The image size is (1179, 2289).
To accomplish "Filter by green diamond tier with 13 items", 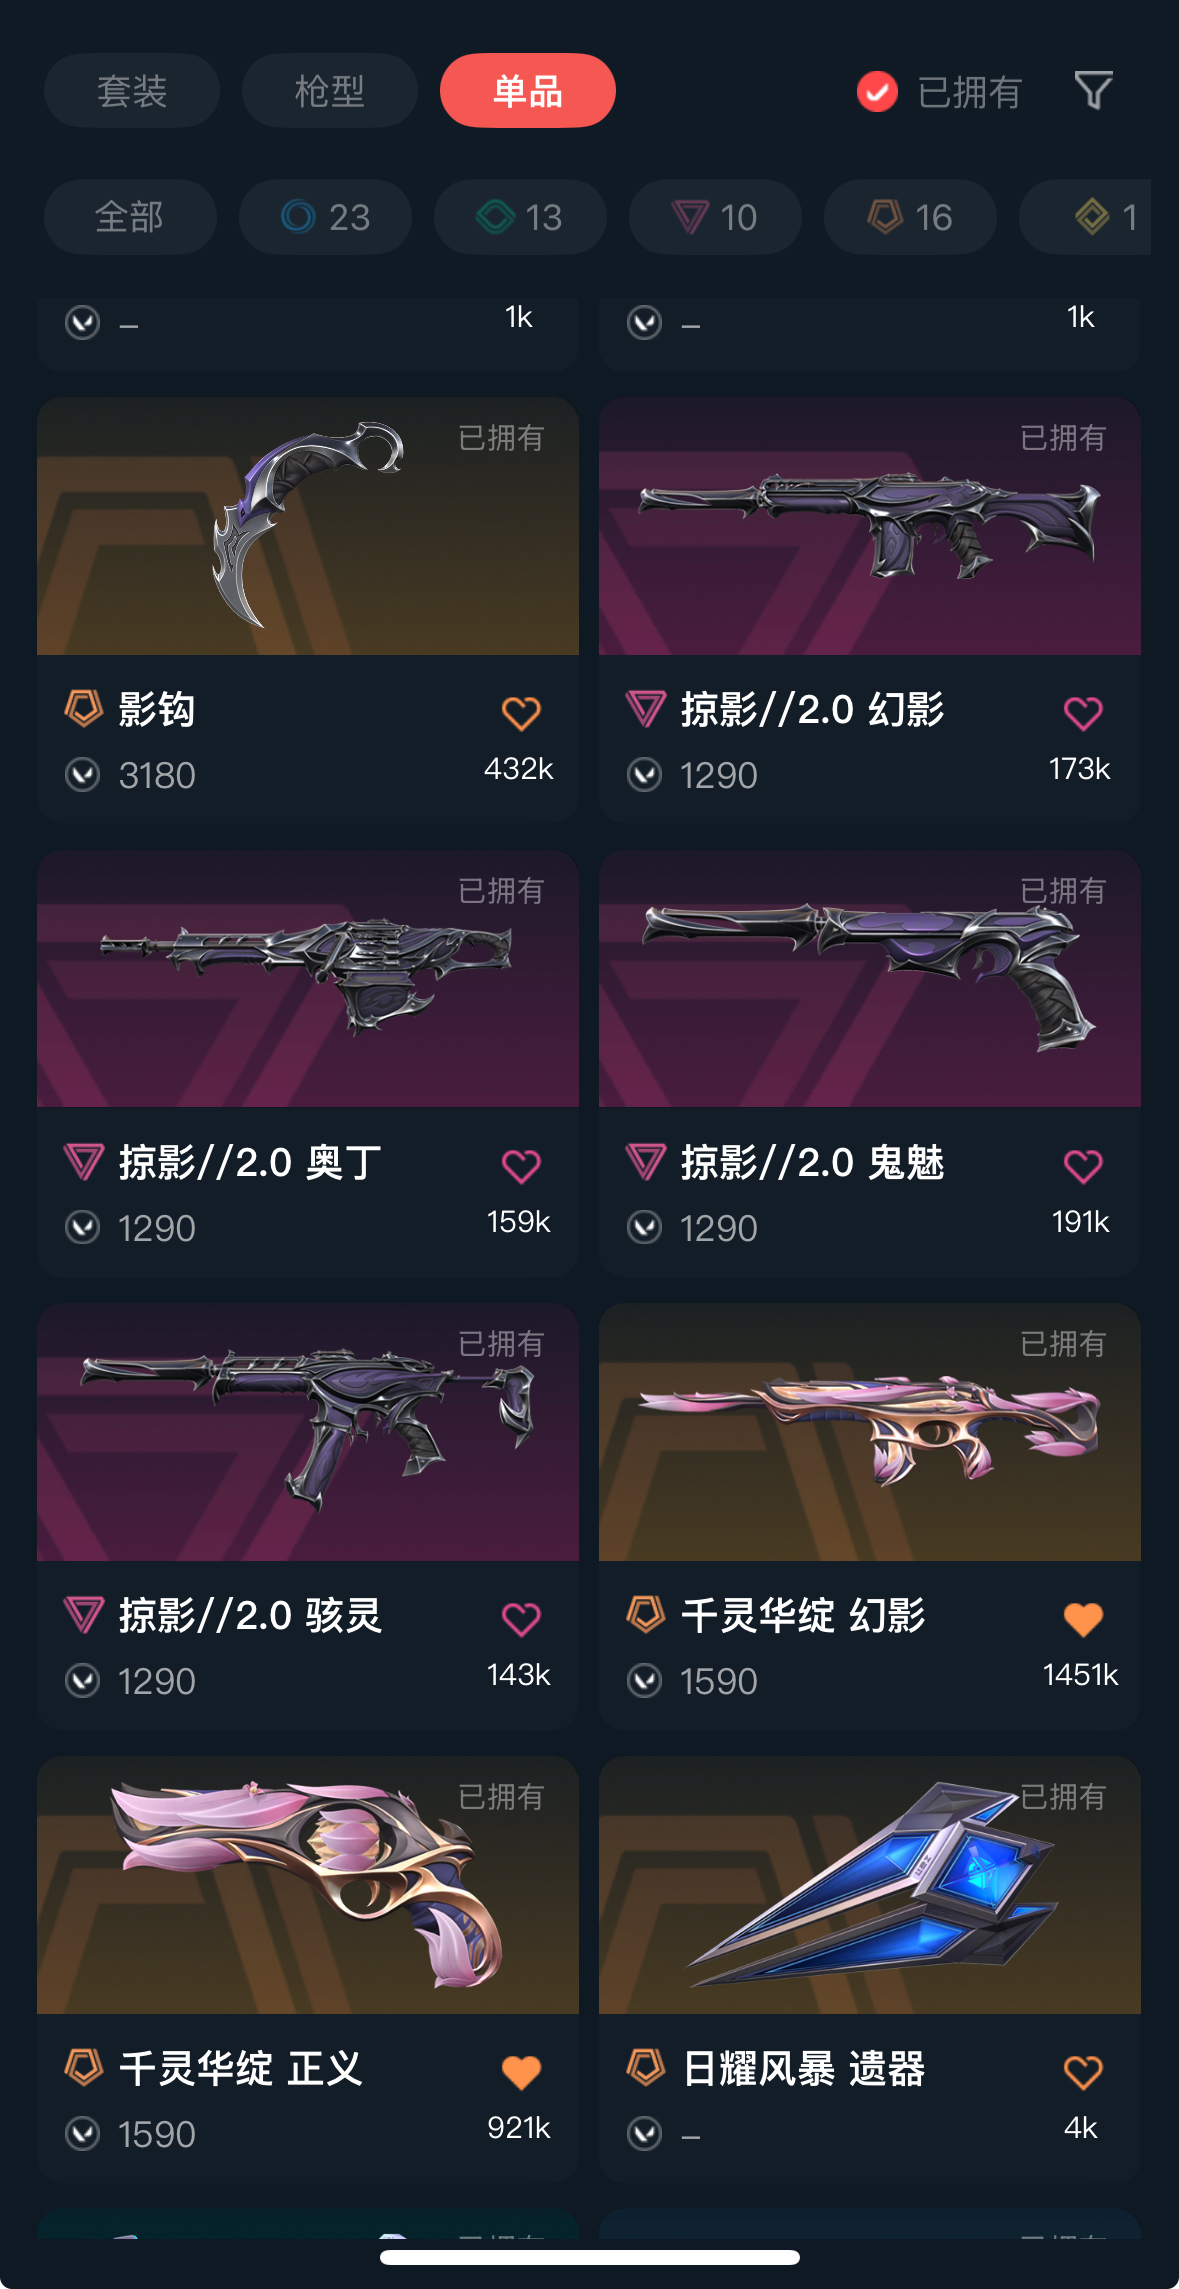I will point(520,217).
